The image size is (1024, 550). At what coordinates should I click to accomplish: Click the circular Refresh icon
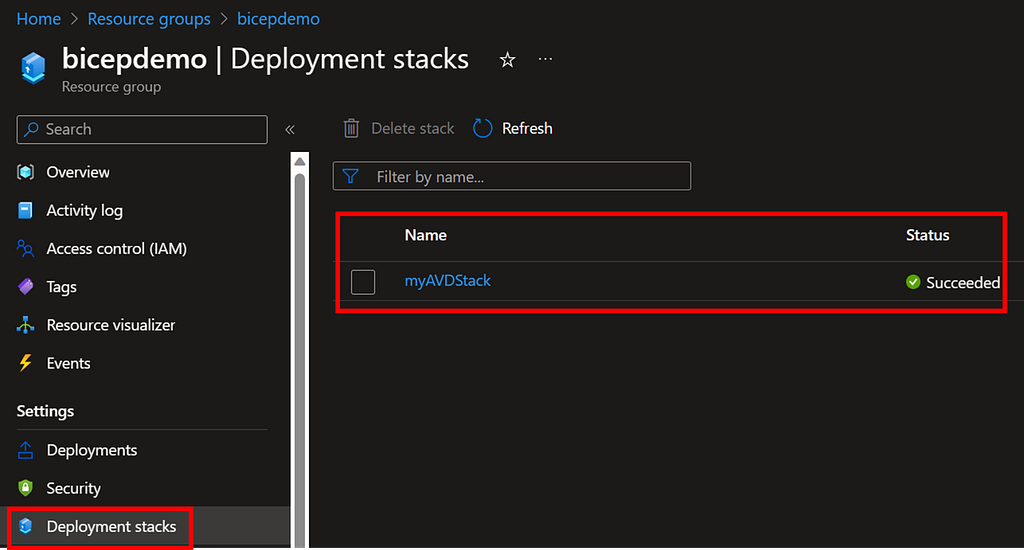click(x=483, y=128)
